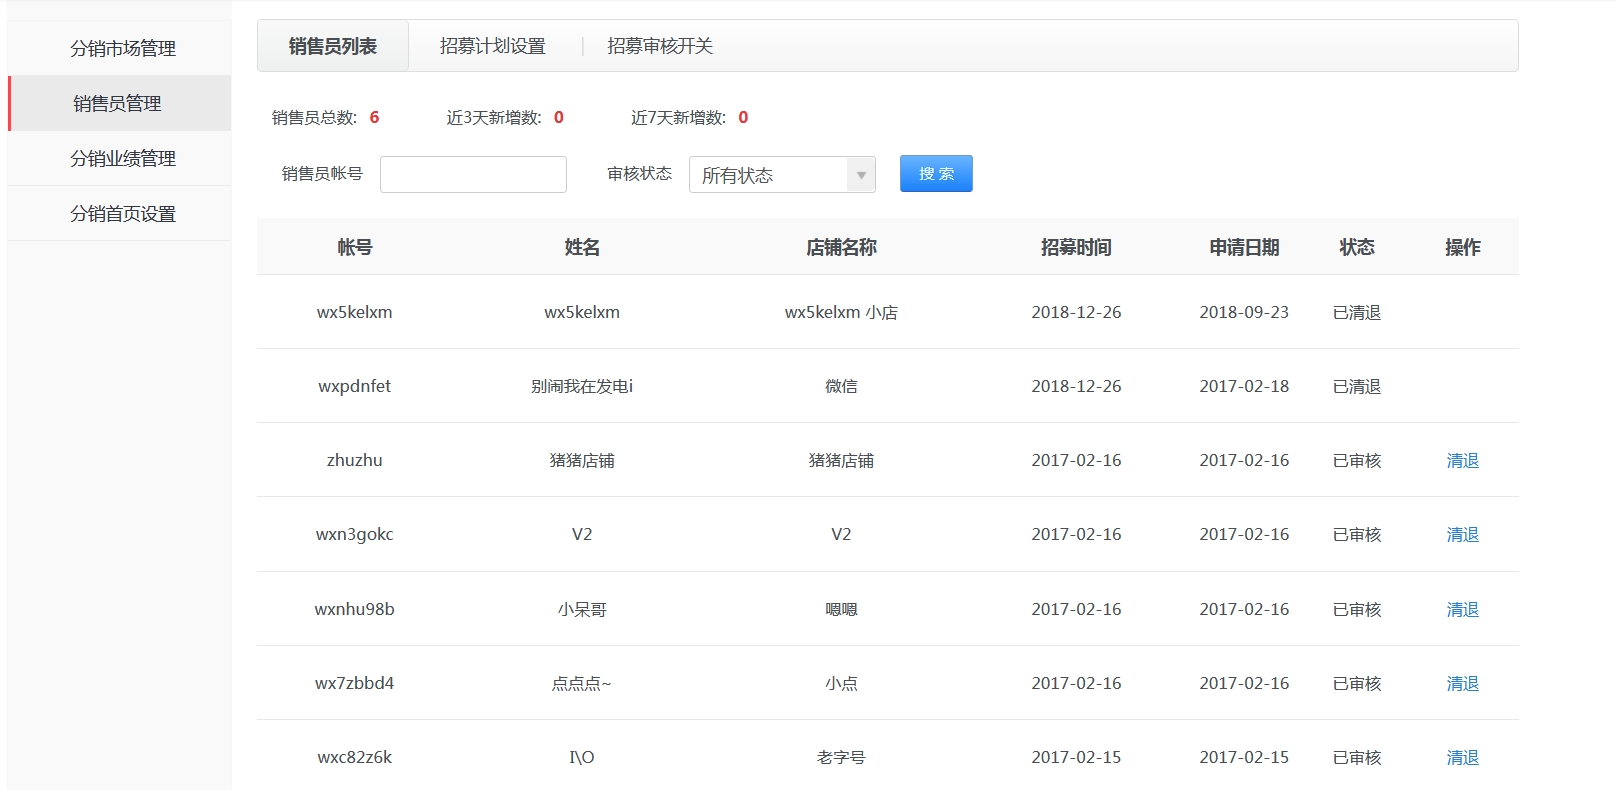Click the 姓名 column header
Screen dimensions: 1616x790
(x=582, y=247)
